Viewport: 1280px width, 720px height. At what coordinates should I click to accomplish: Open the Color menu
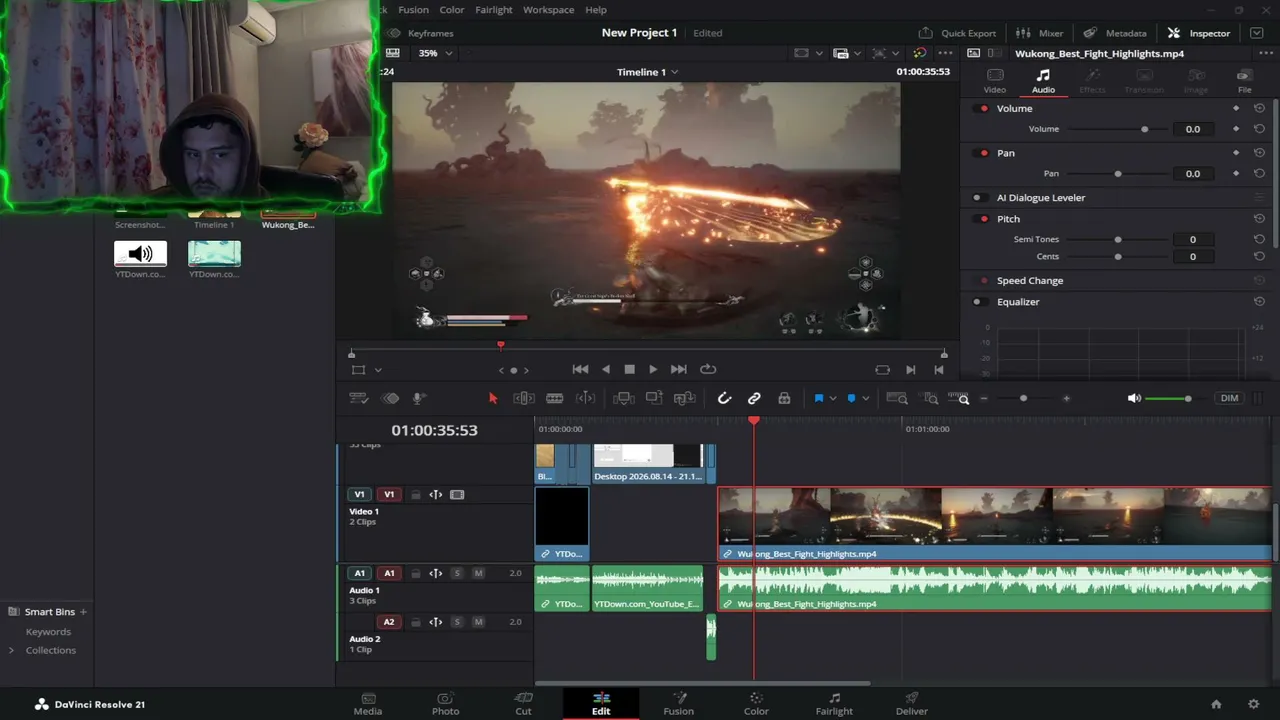coord(452,10)
